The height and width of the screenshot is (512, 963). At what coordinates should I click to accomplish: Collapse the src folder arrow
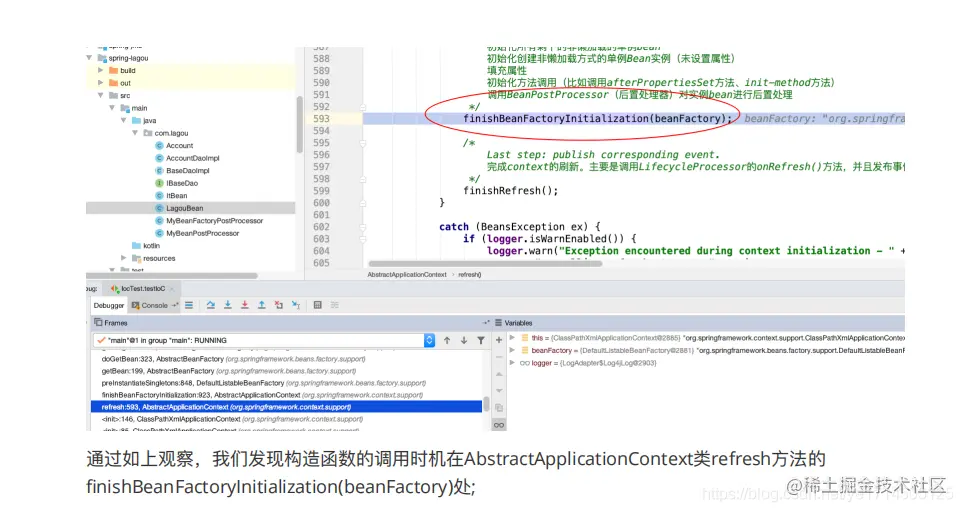tap(101, 95)
